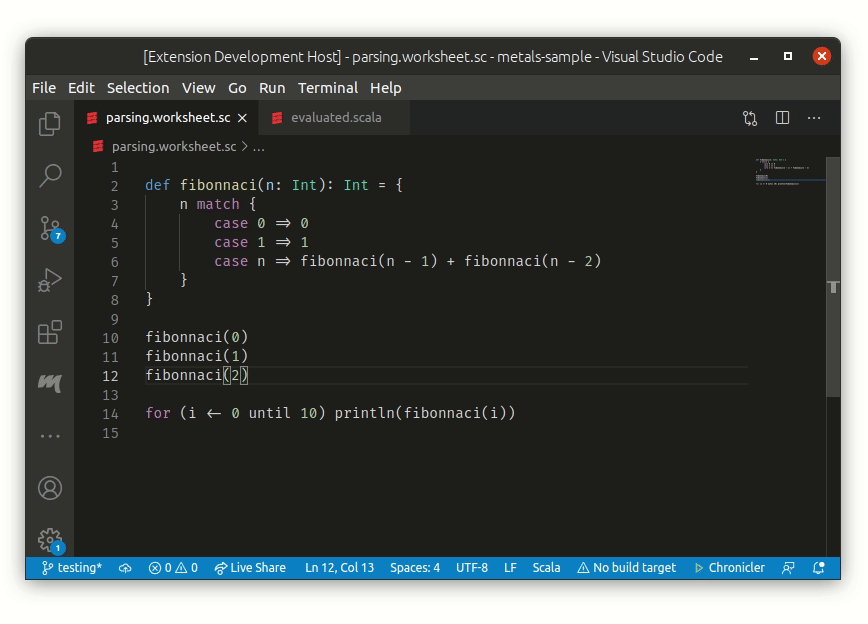Open the Manage gear menu
This screenshot has width=868, height=624.
(50, 537)
